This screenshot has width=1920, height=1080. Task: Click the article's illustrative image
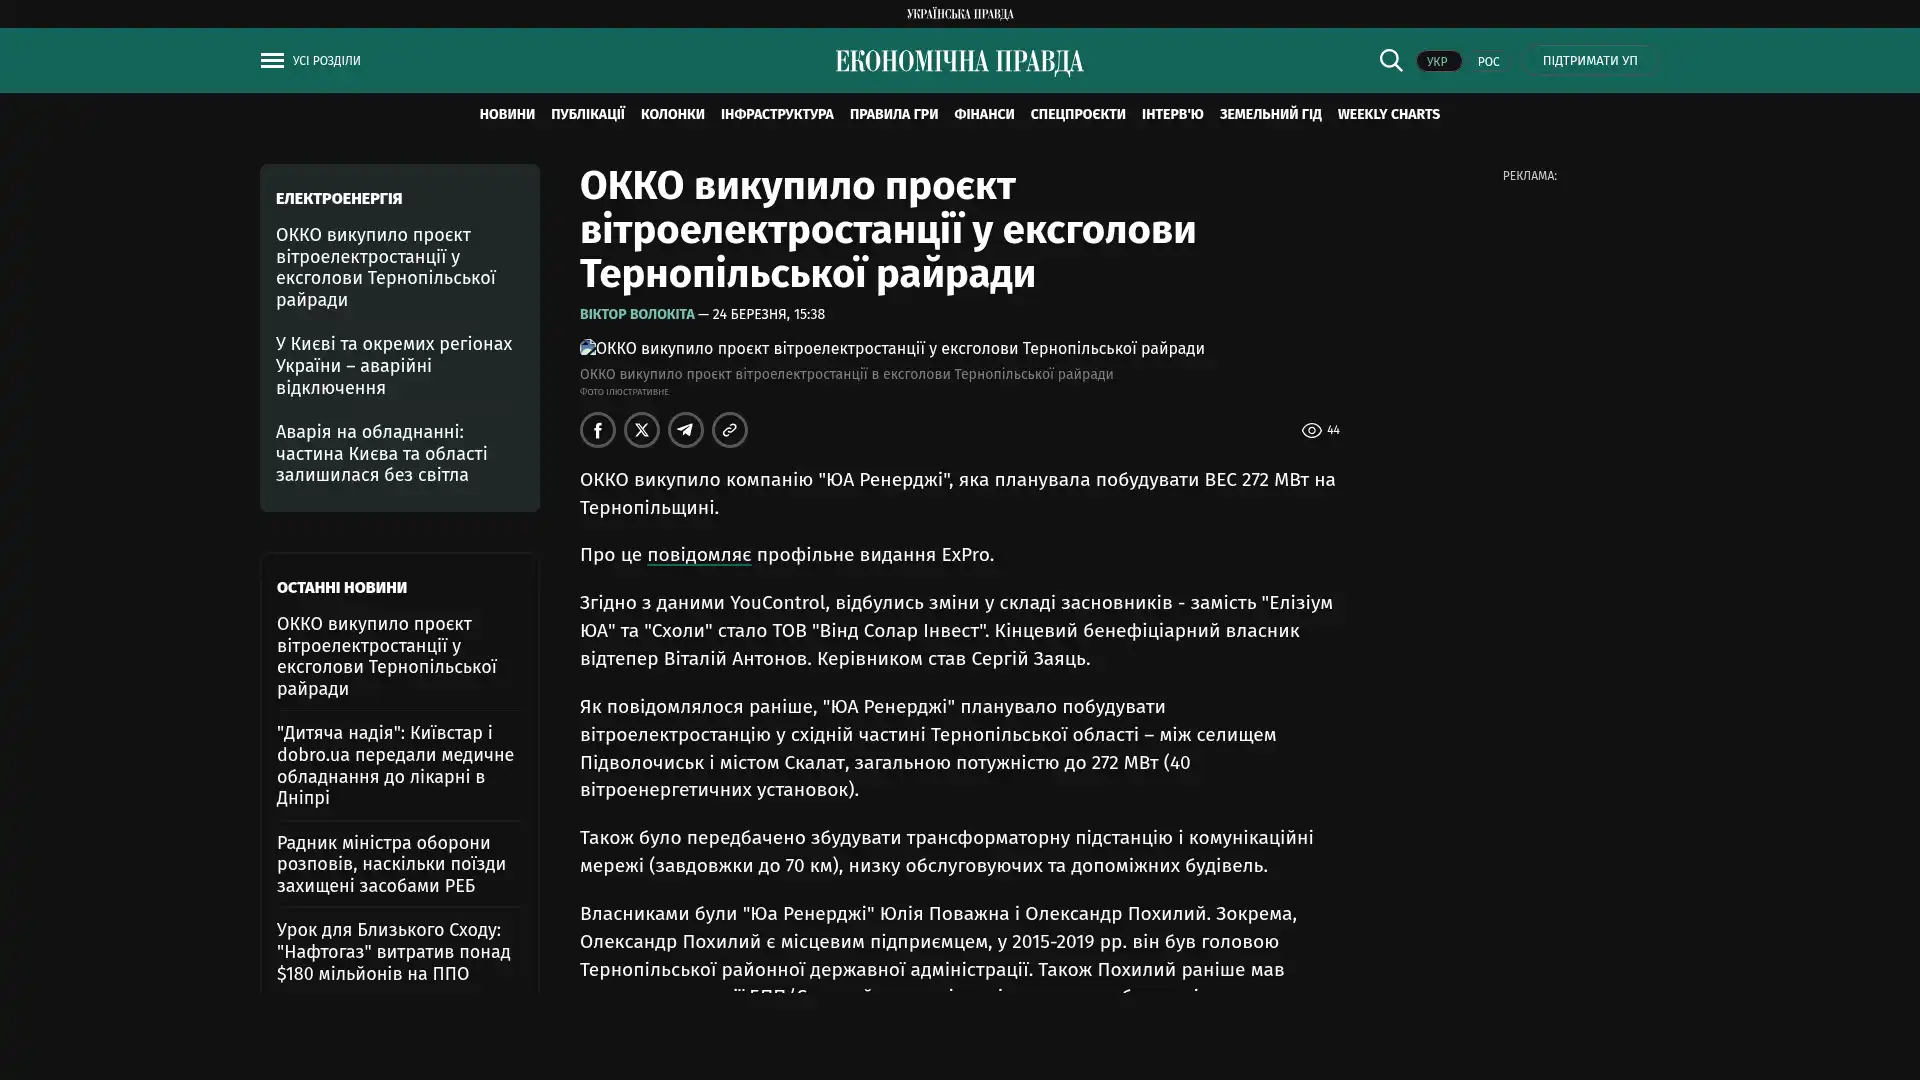(892, 348)
